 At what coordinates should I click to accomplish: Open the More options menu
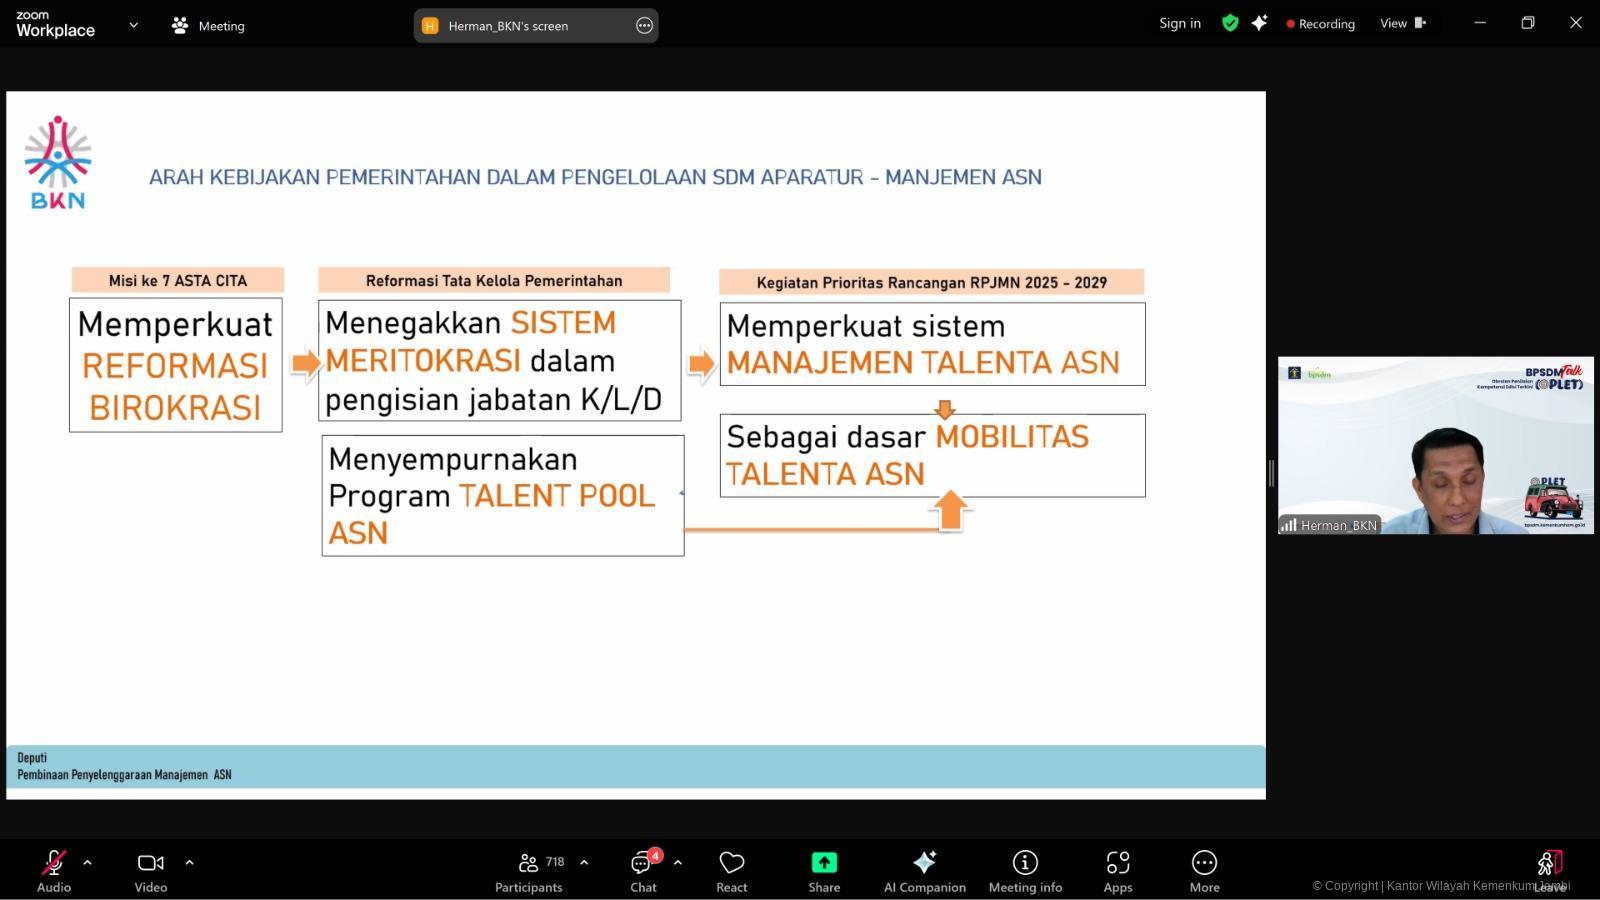click(1204, 870)
